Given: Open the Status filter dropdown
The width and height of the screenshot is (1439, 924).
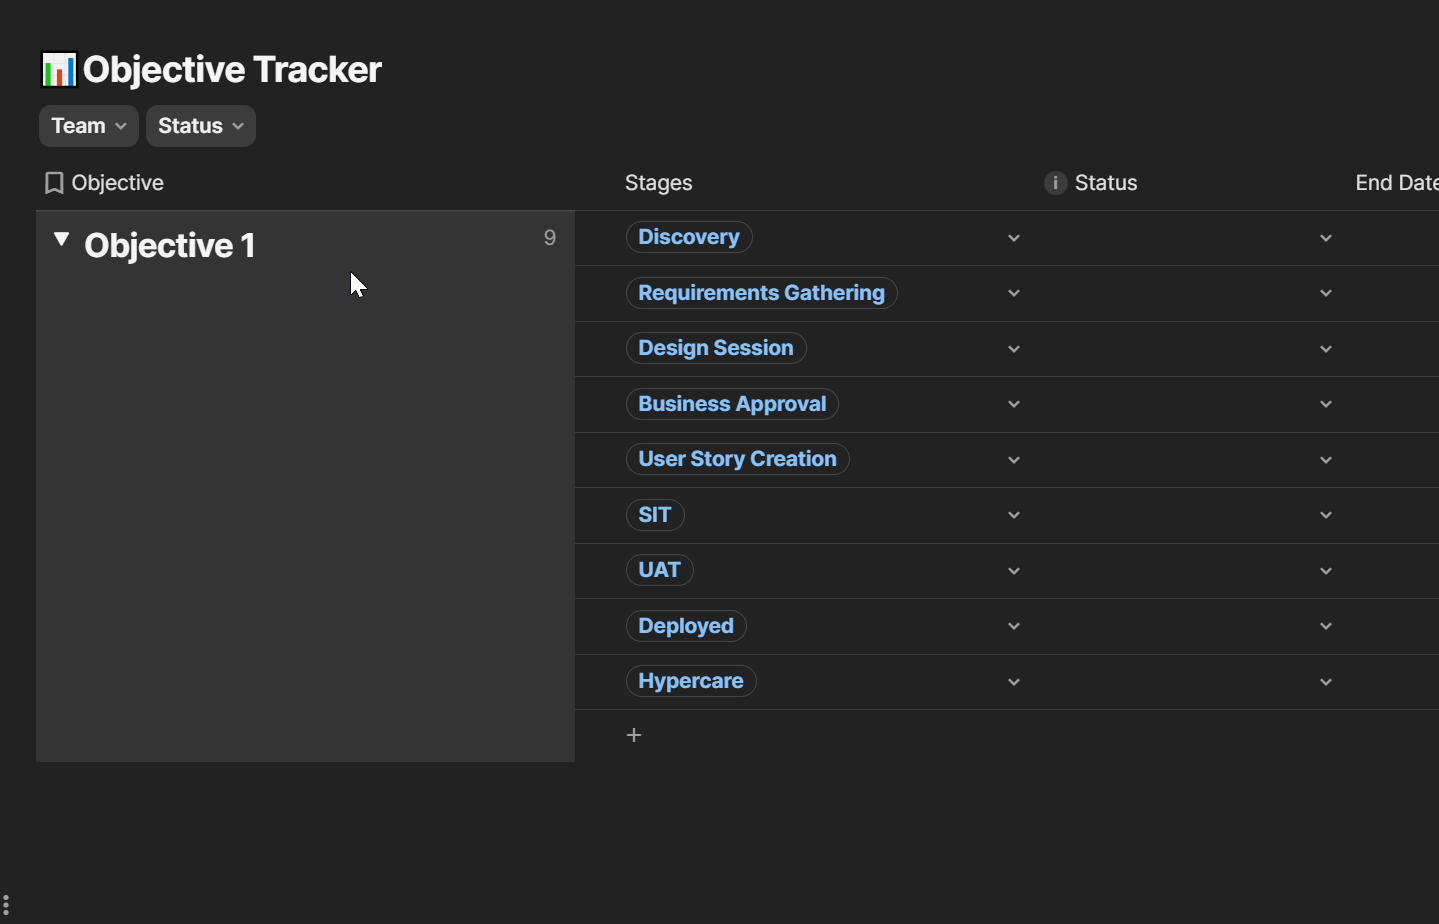Looking at the screenshot, I should point(201,126).
